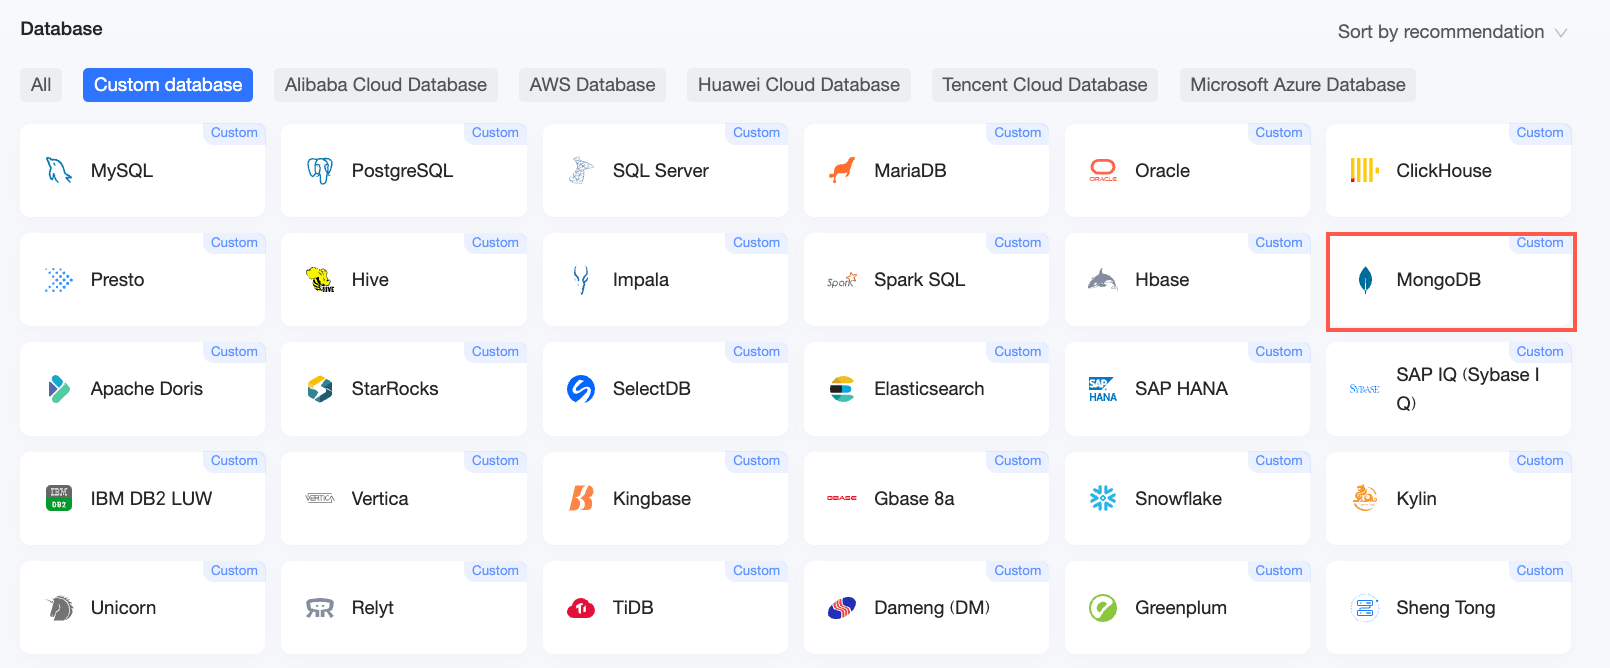Click the SQL Server logo icon
1610x668 pixels.
coord(581,171)
